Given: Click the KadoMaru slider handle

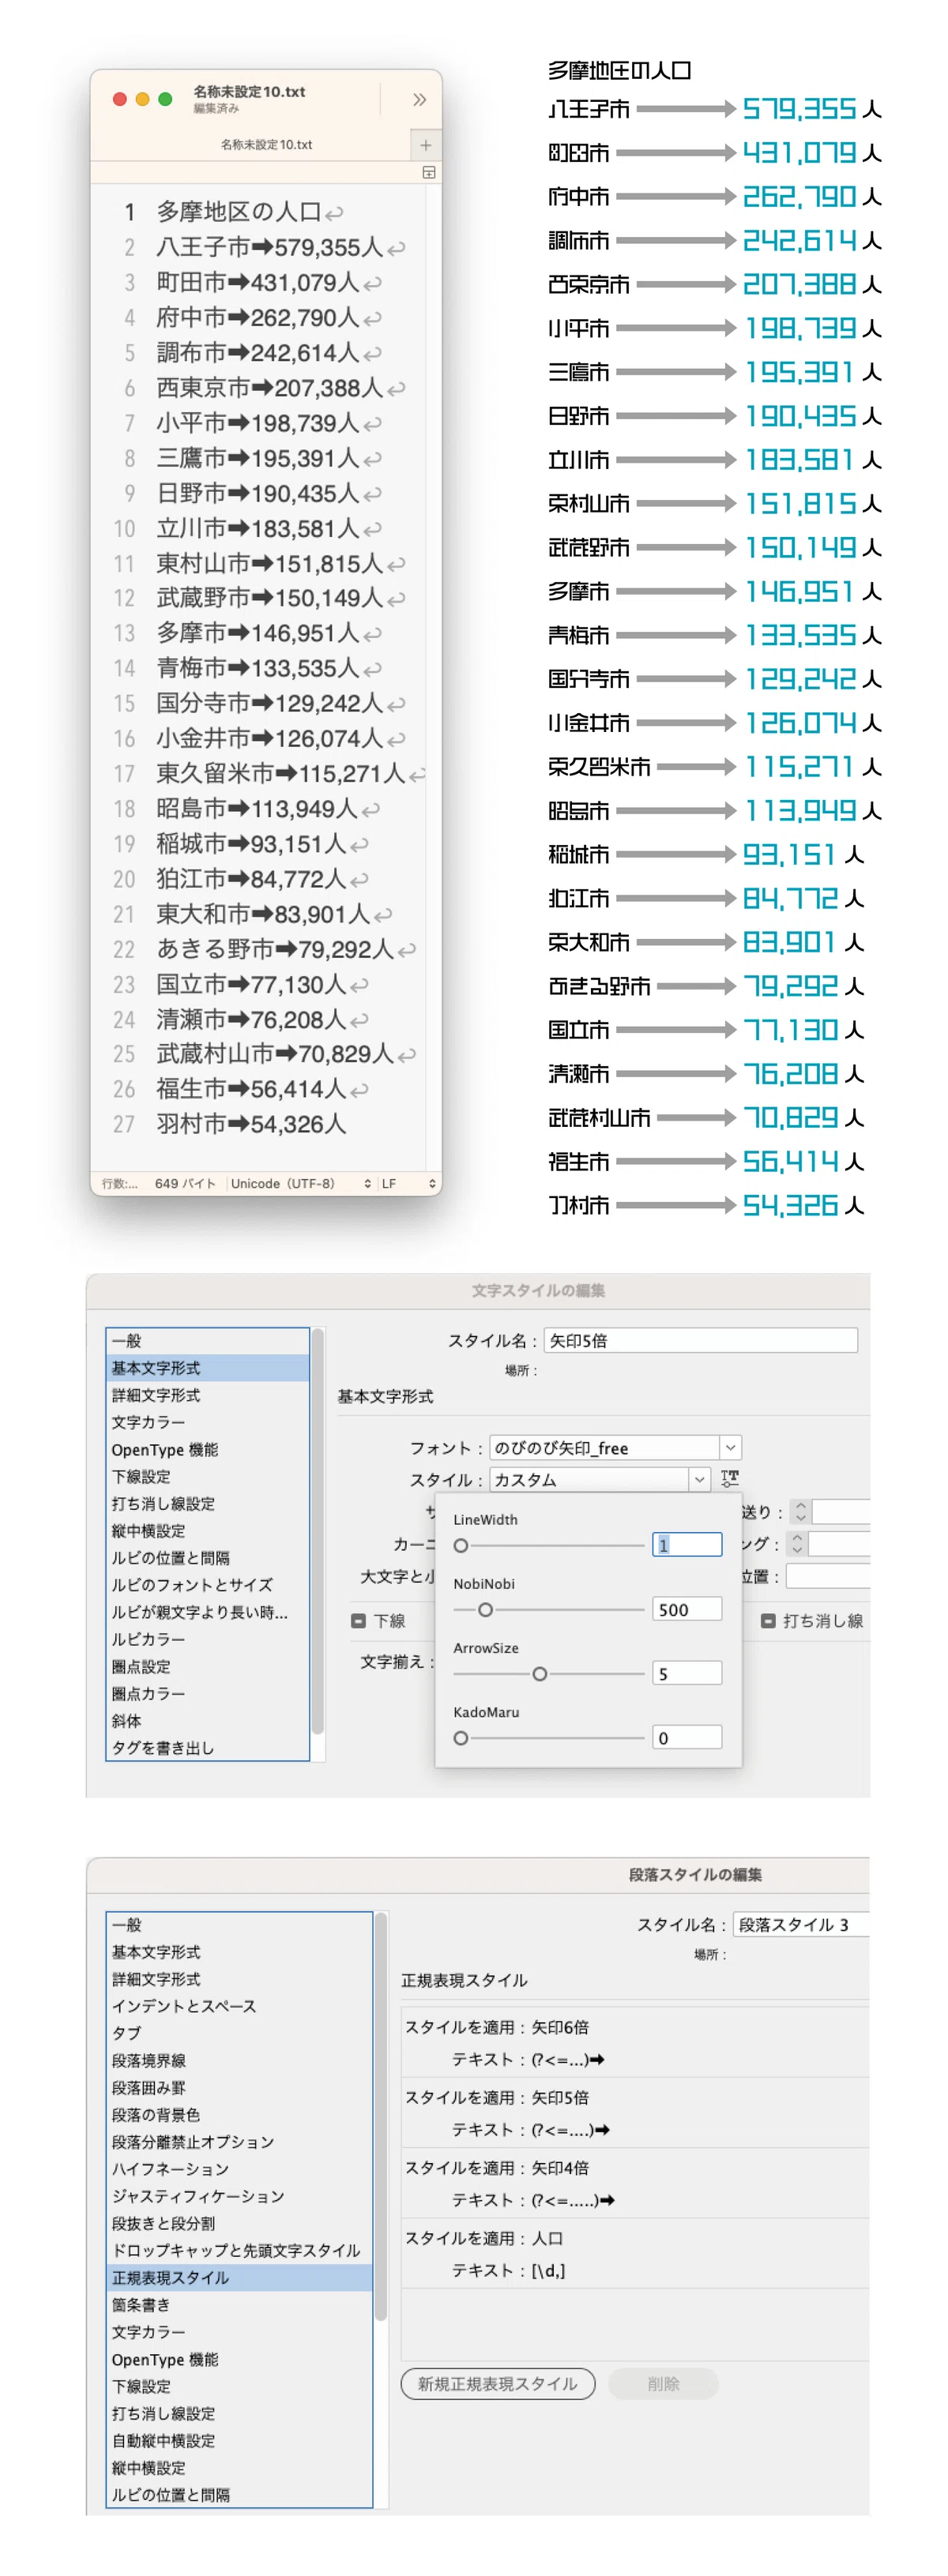Looking at the screenshot, I should (461, 1738).
